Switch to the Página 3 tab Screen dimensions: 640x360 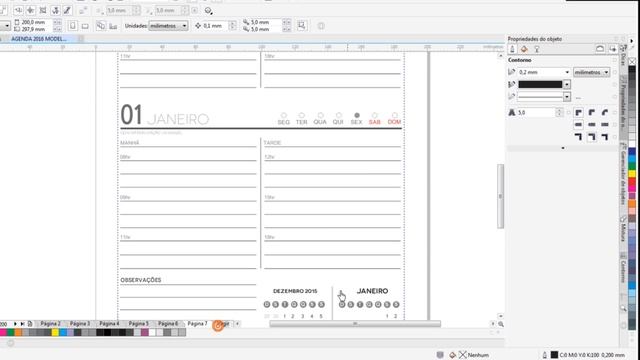(80, 324)
